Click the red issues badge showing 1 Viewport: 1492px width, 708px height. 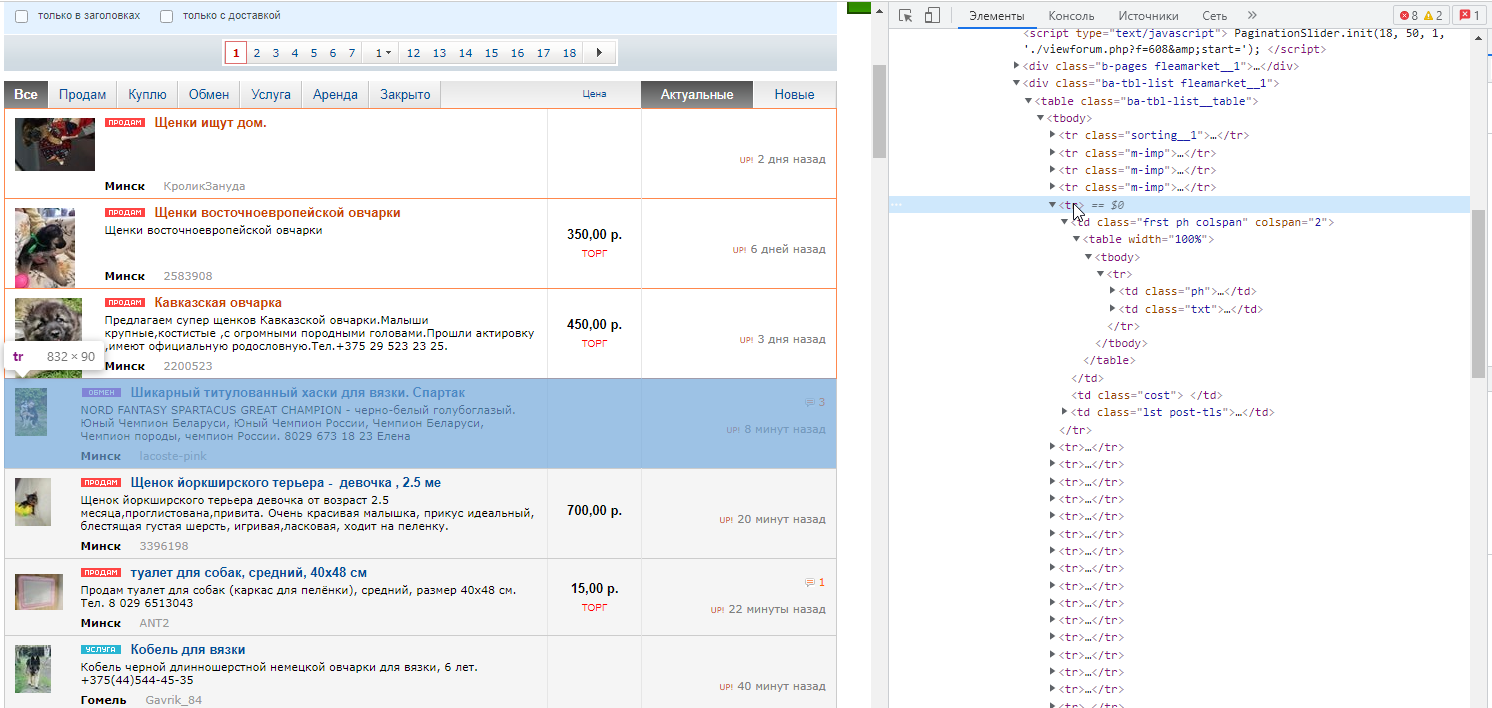(1469, 15)
